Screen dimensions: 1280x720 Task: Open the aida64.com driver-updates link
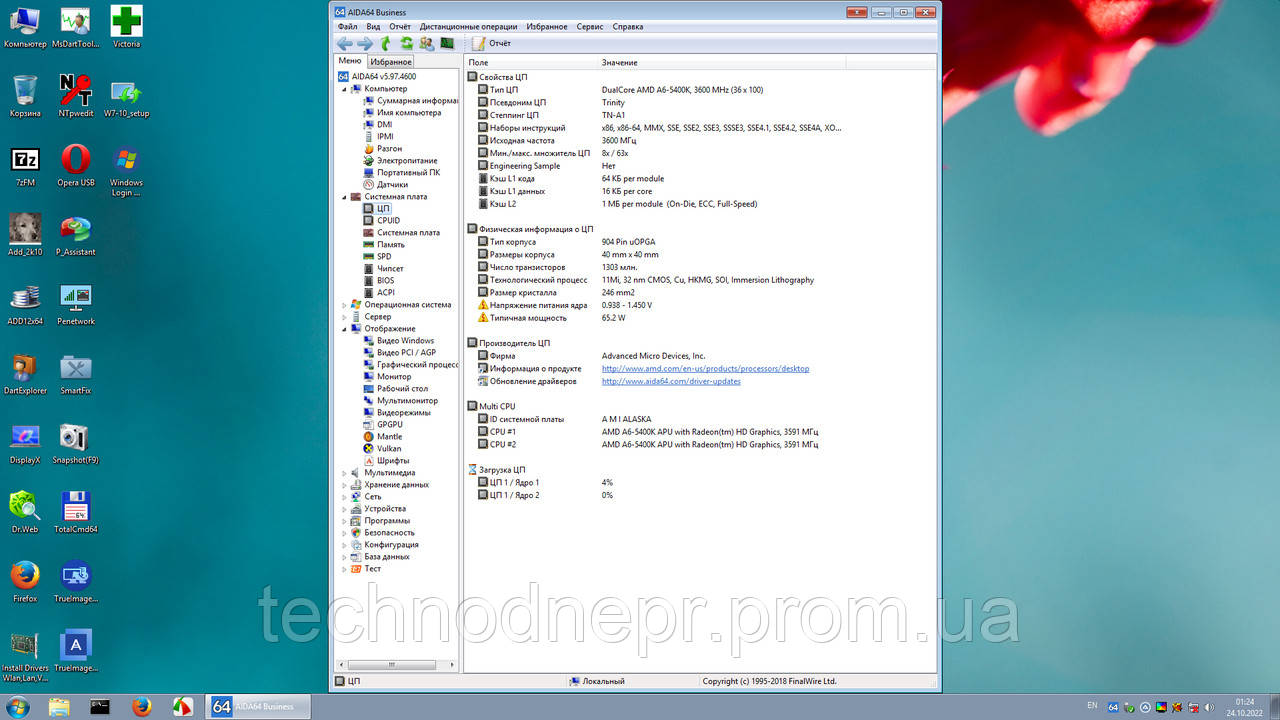point(671,381)
